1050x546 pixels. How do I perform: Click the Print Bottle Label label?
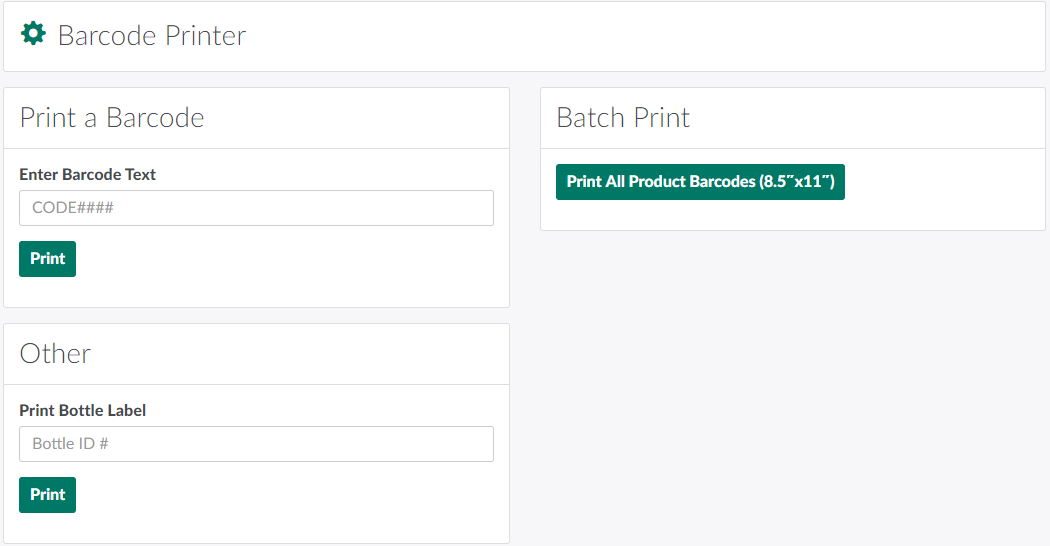(83, 410)
